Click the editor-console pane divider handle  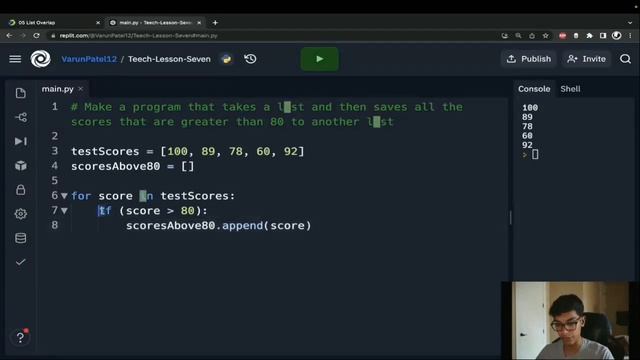510,218
